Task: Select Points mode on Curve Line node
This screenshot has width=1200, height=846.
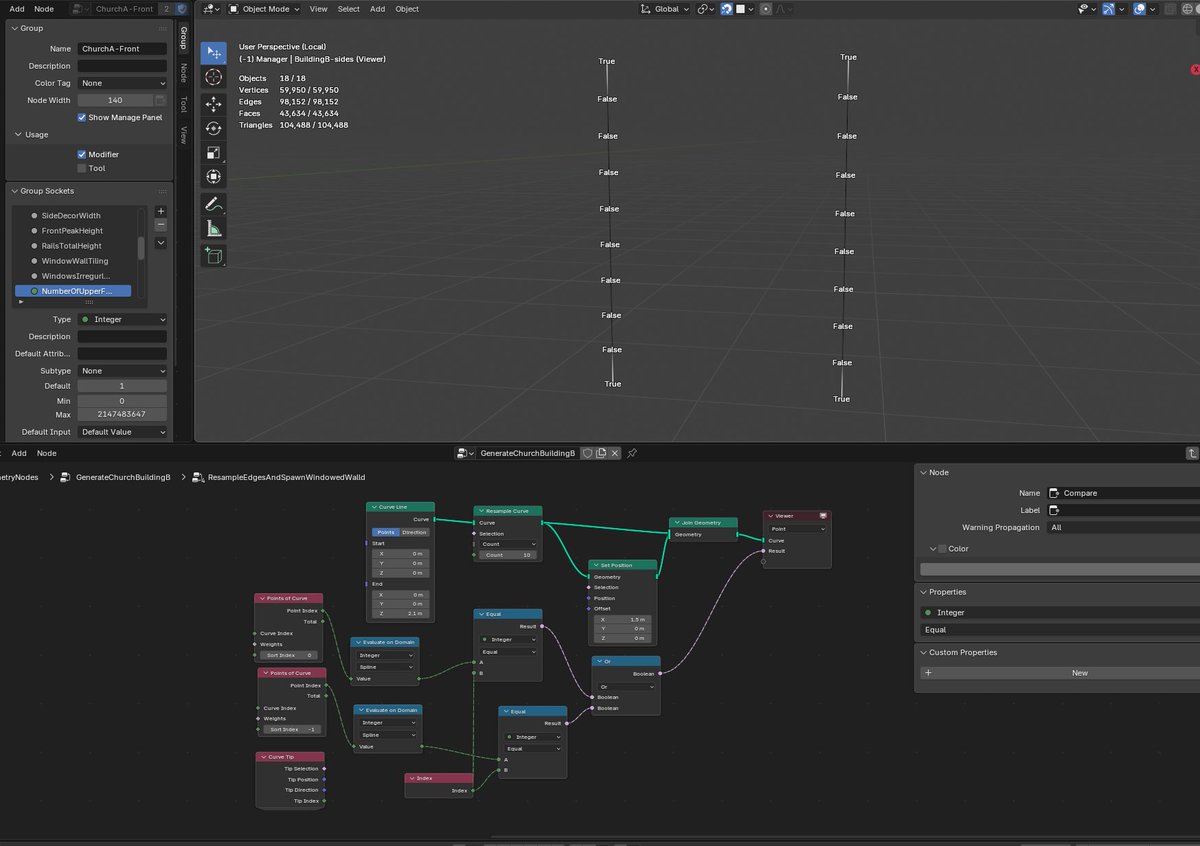Action: tap(386, 532)
